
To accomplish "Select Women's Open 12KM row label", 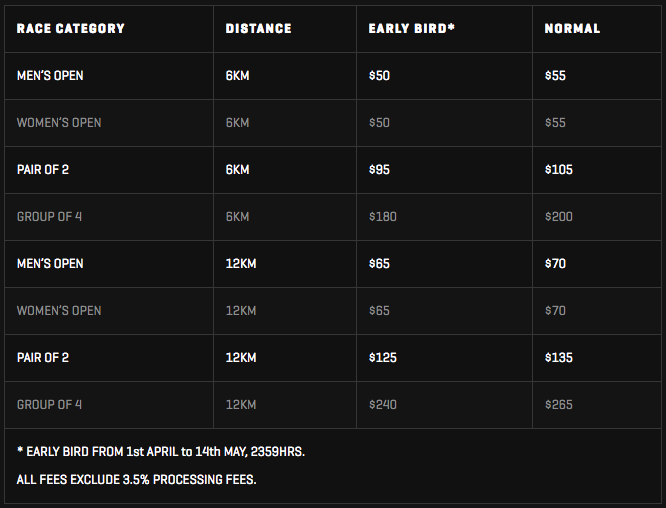I will pyautogui.click(x=59, y=310).
